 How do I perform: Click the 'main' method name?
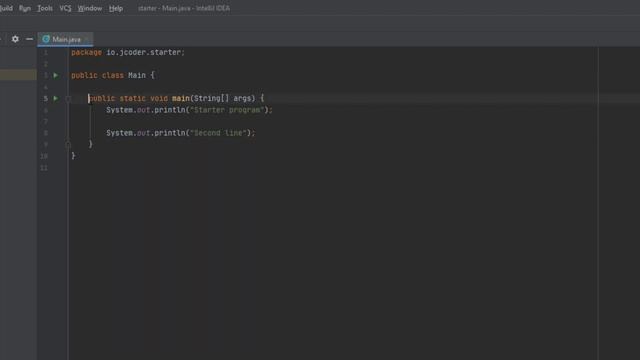[181, 98]
